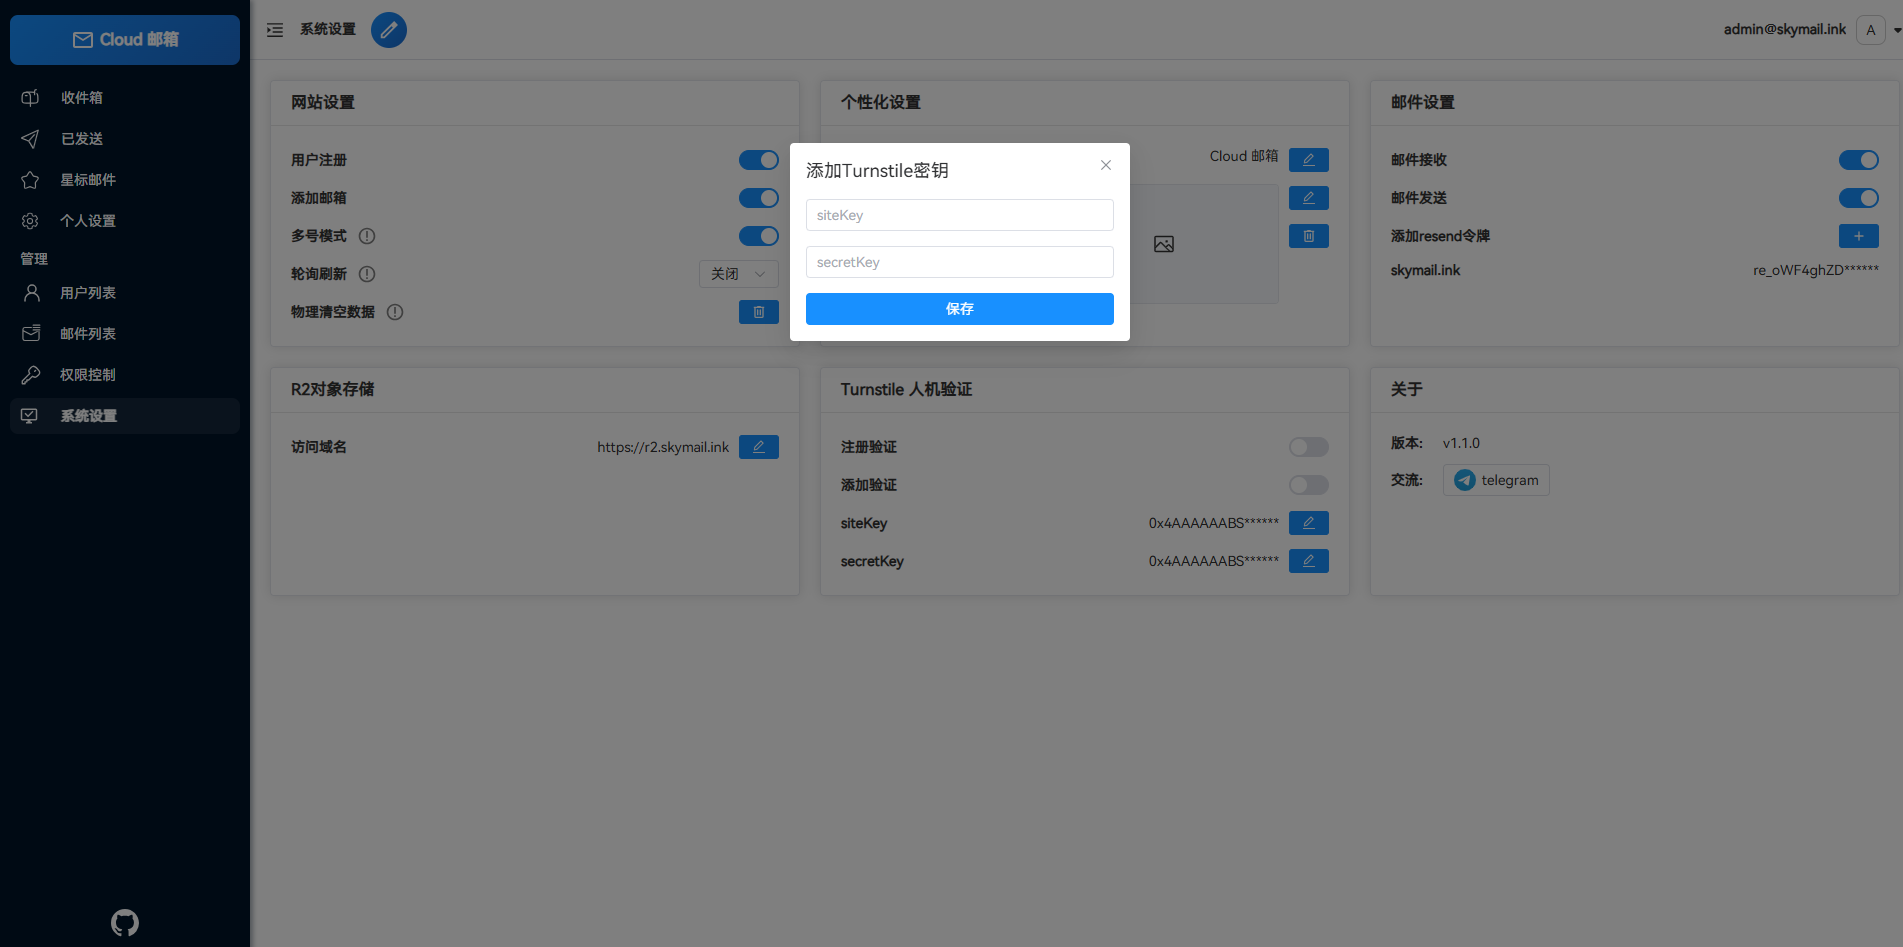Viewport: 1903px width, 947px height.
Task: Close the 添加Turnstile密钥 dialog
Action: [1105, 165]
